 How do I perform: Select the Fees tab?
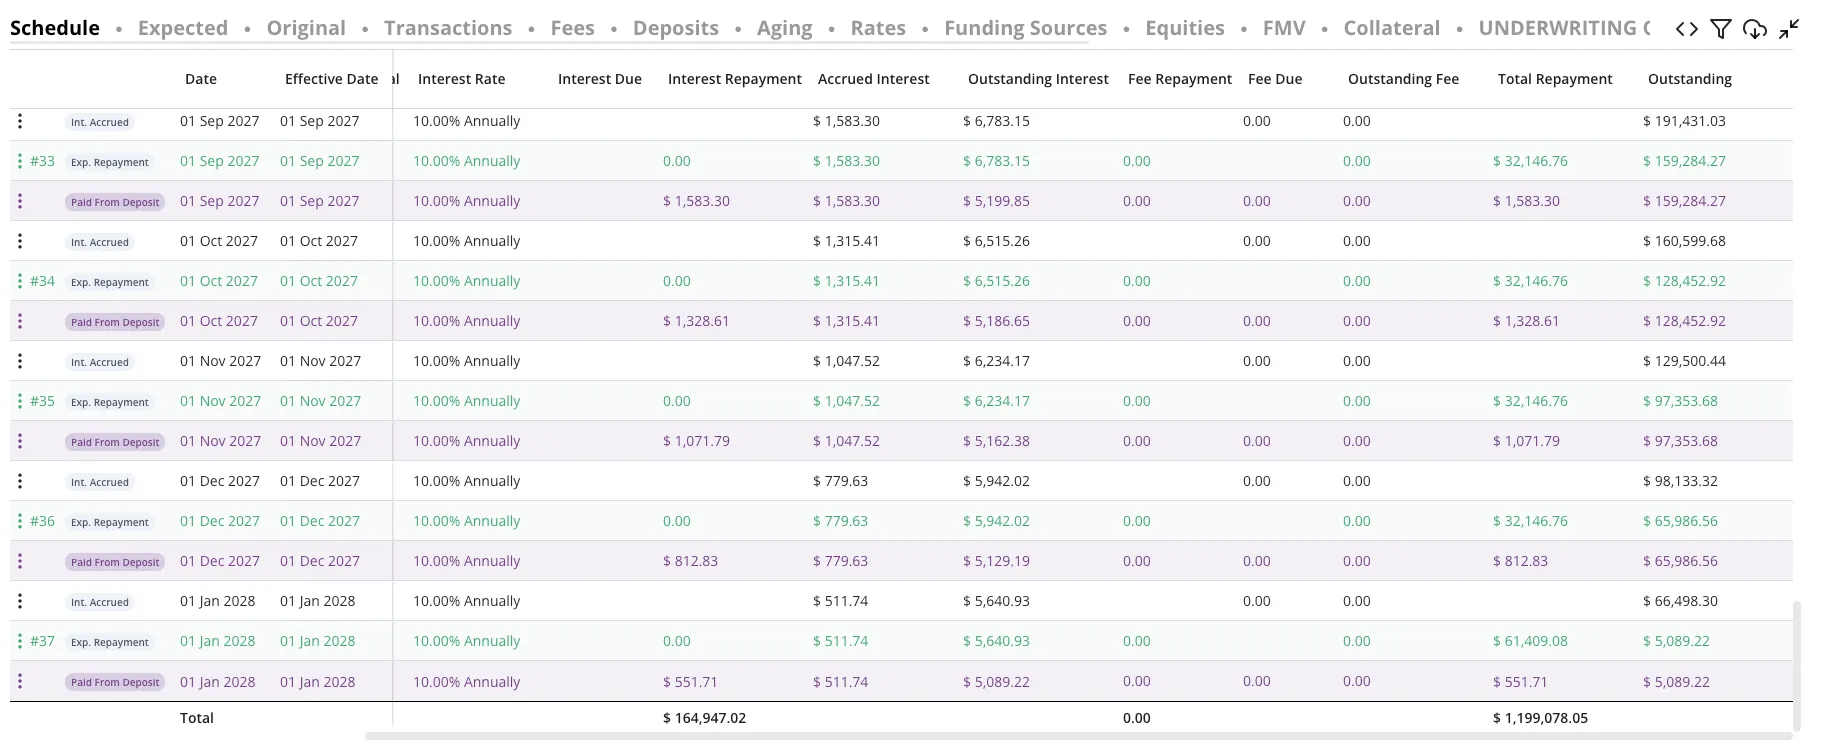pyautogui.click(x=572, y=28)
